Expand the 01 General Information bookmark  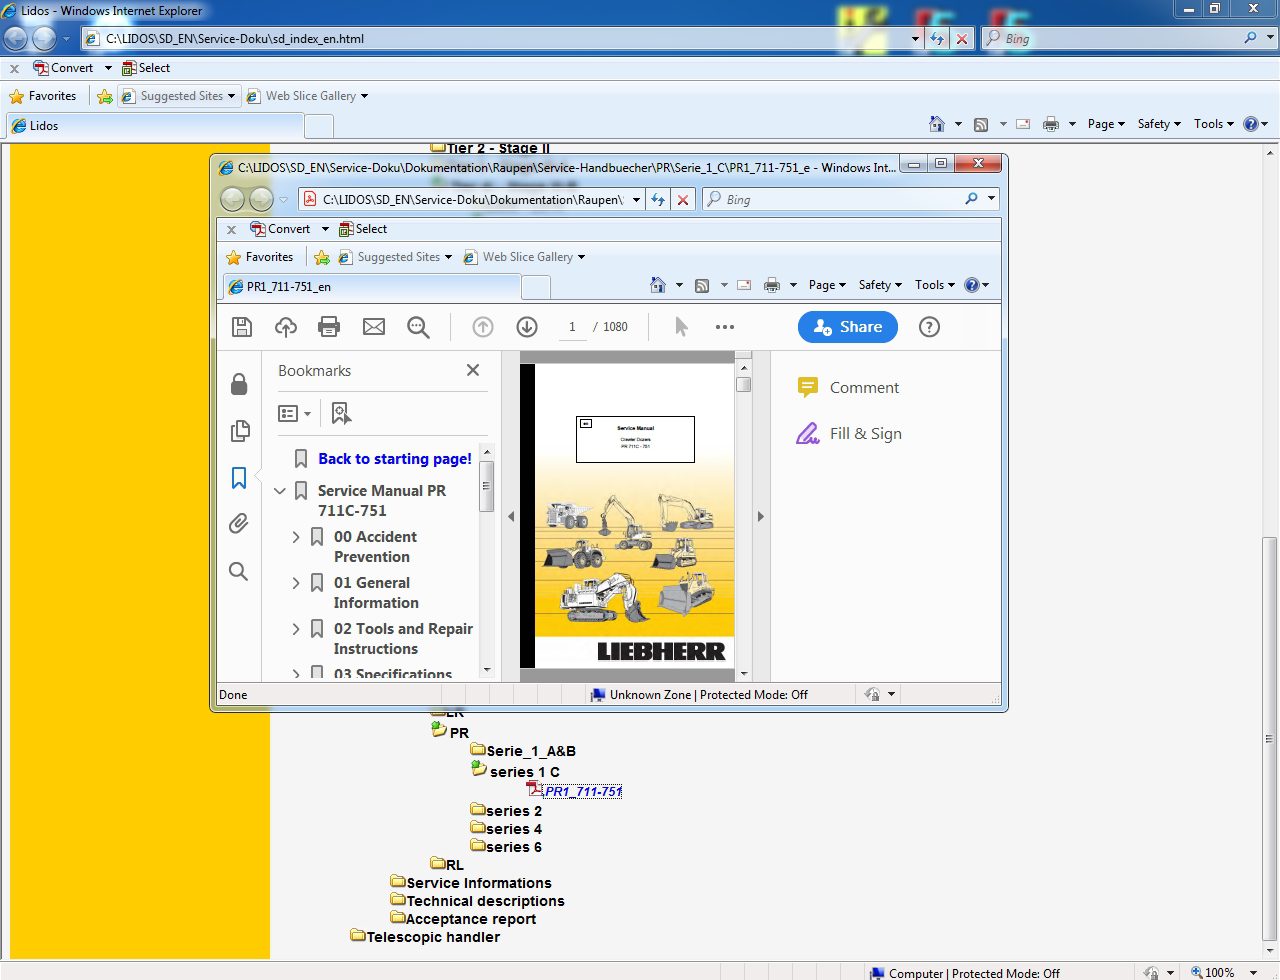tap(296, 583)
